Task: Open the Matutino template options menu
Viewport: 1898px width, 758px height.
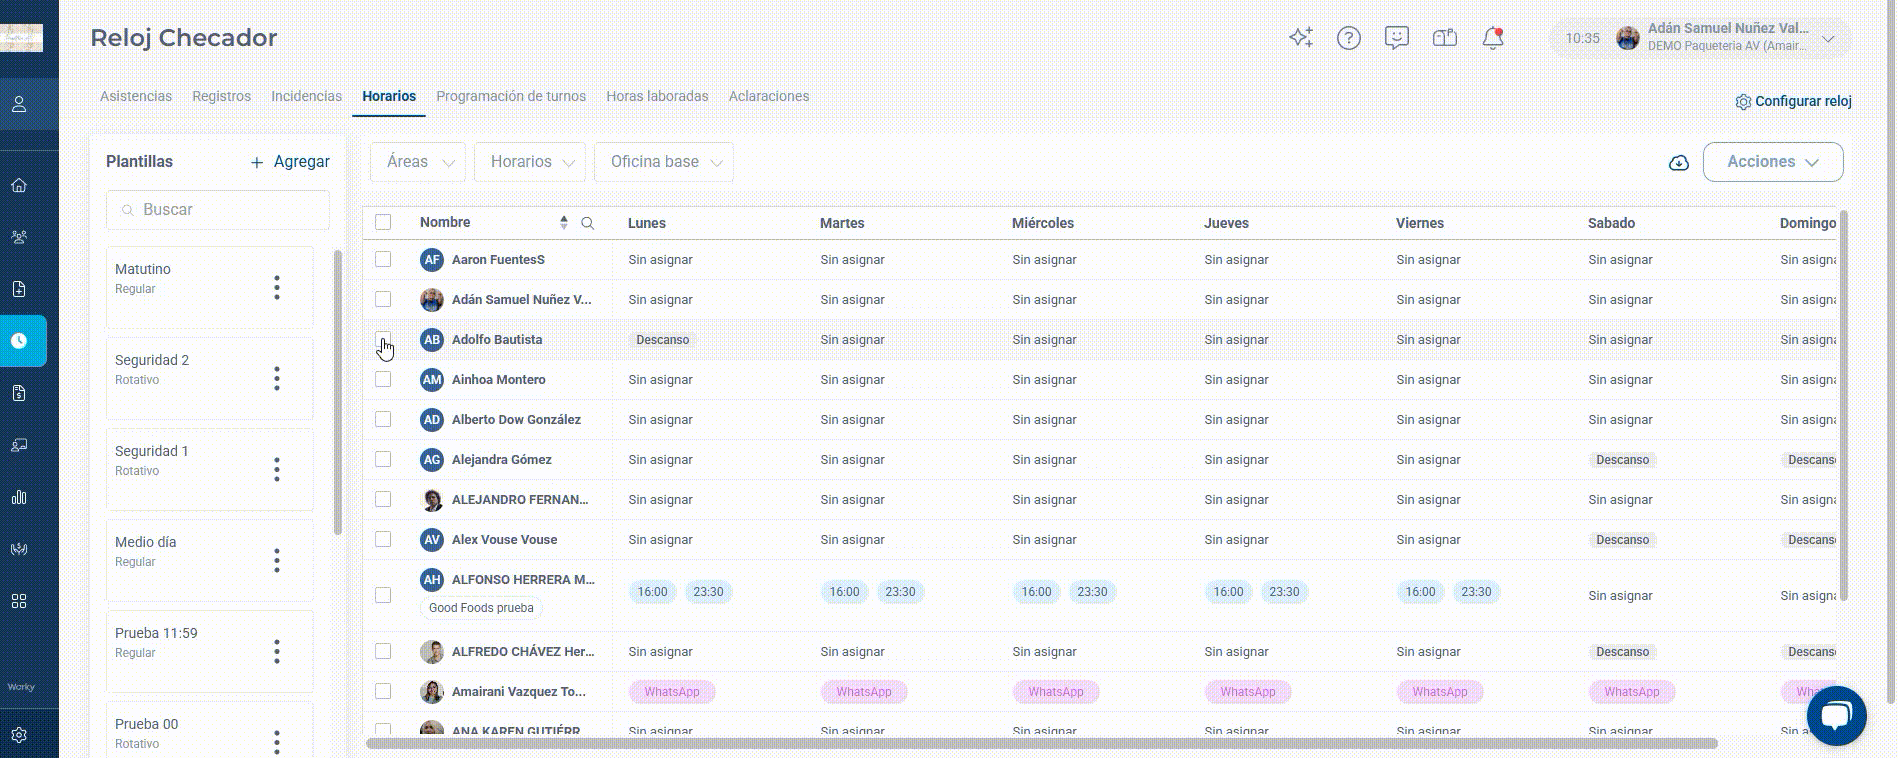Action: [x=277, y=288]
